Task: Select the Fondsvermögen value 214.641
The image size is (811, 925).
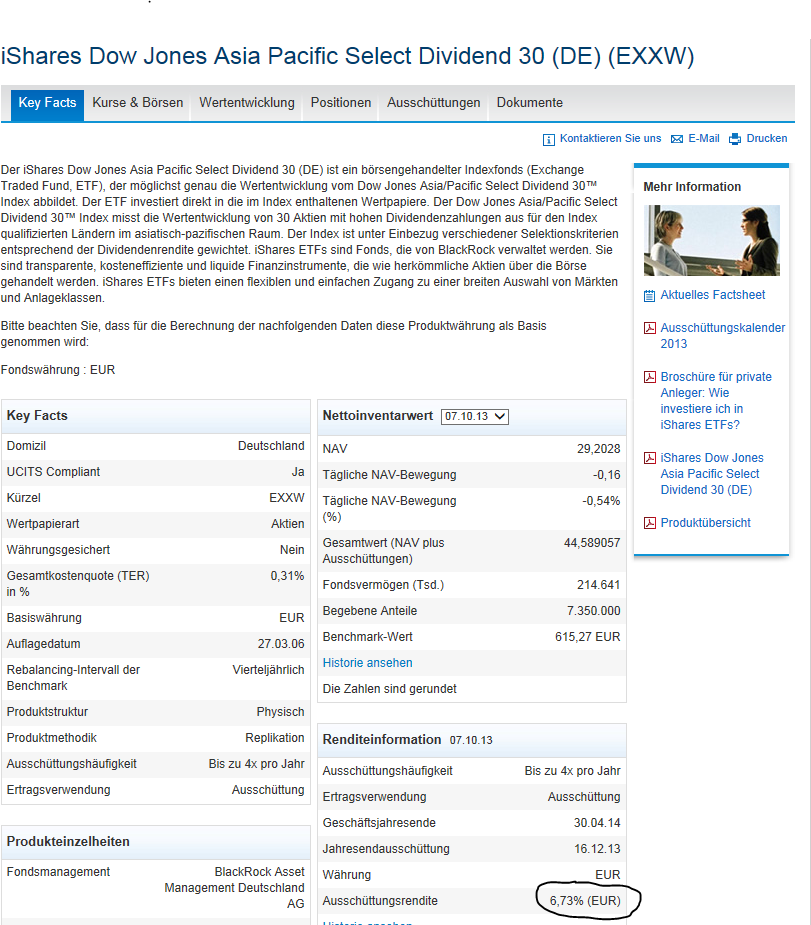Action: point(599,585)
